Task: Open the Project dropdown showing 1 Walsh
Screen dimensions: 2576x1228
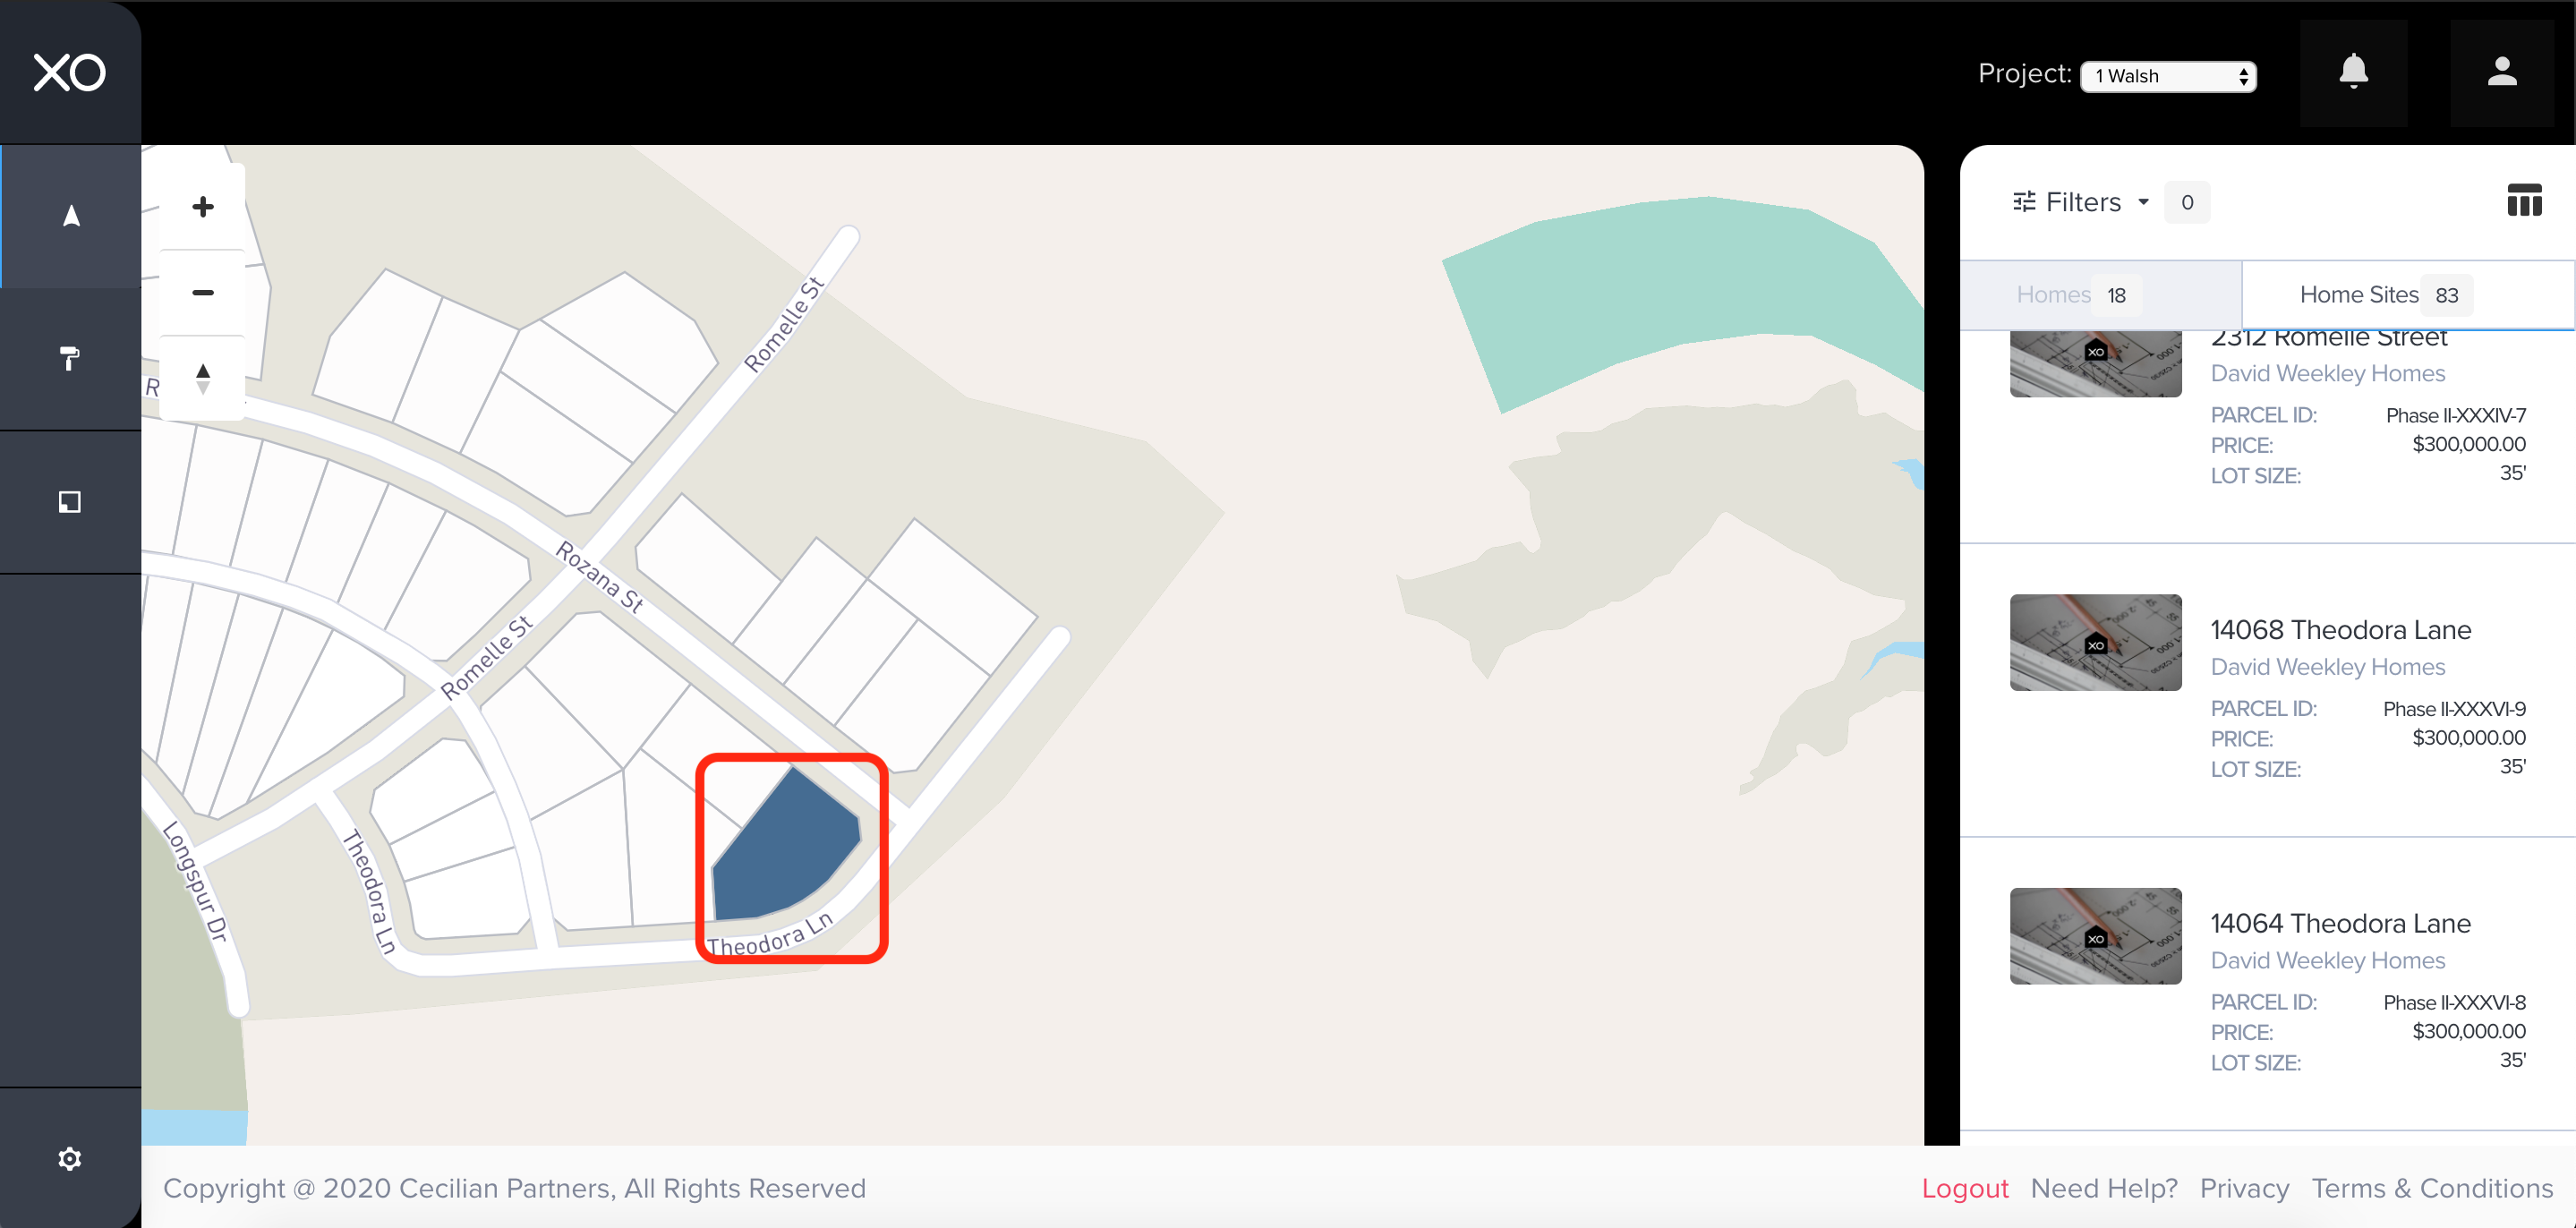Action: click(x=2168, y=76)
